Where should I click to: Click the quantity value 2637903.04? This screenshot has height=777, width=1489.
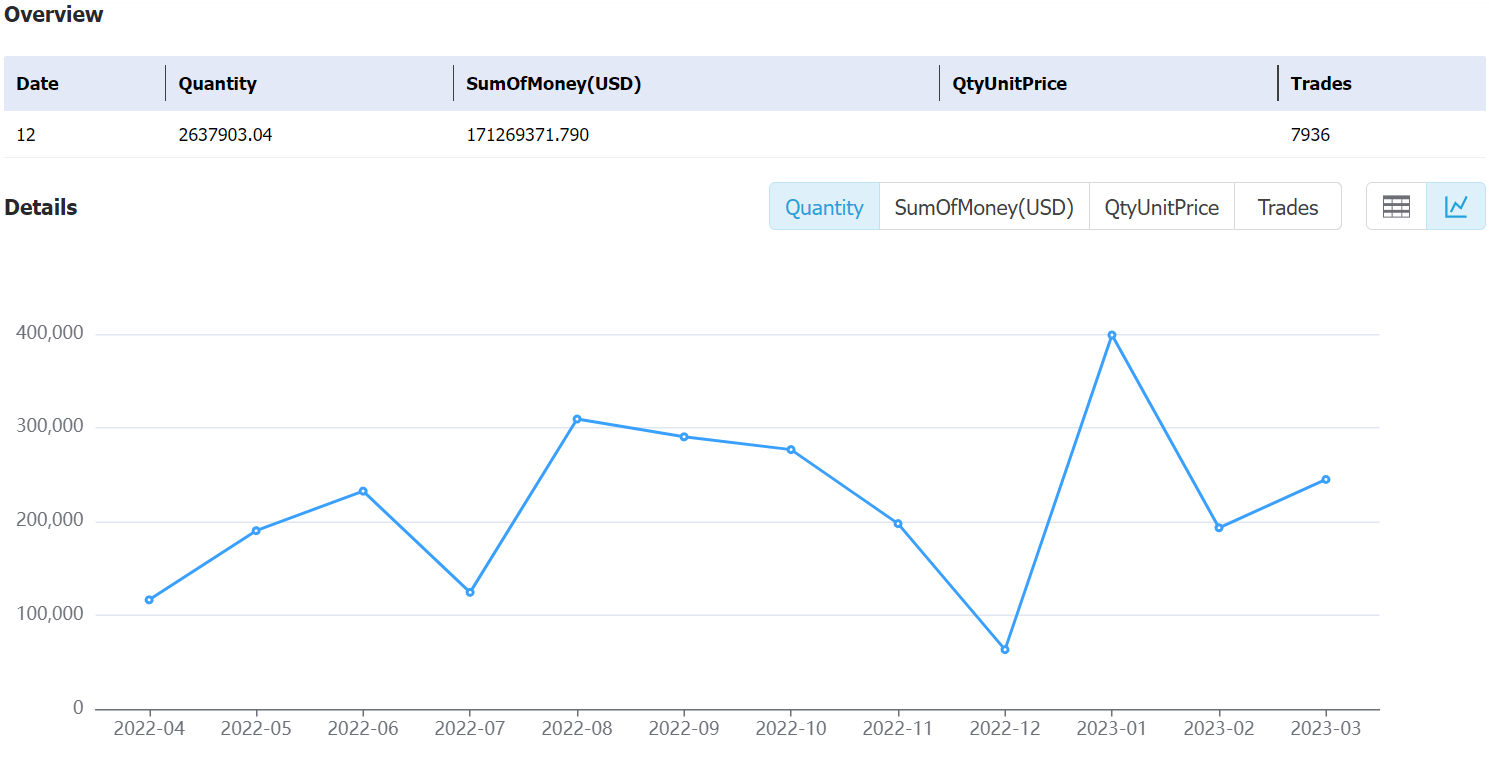225,134
